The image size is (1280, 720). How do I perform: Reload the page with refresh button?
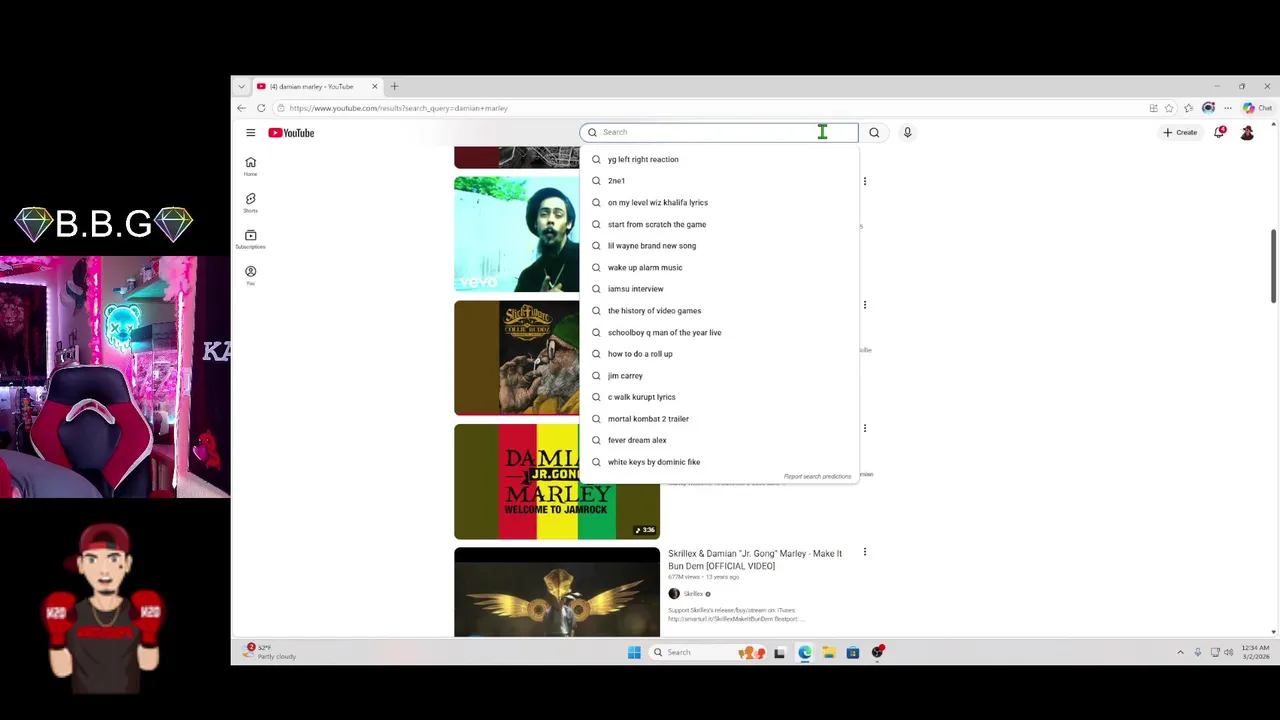click(261, 108)
